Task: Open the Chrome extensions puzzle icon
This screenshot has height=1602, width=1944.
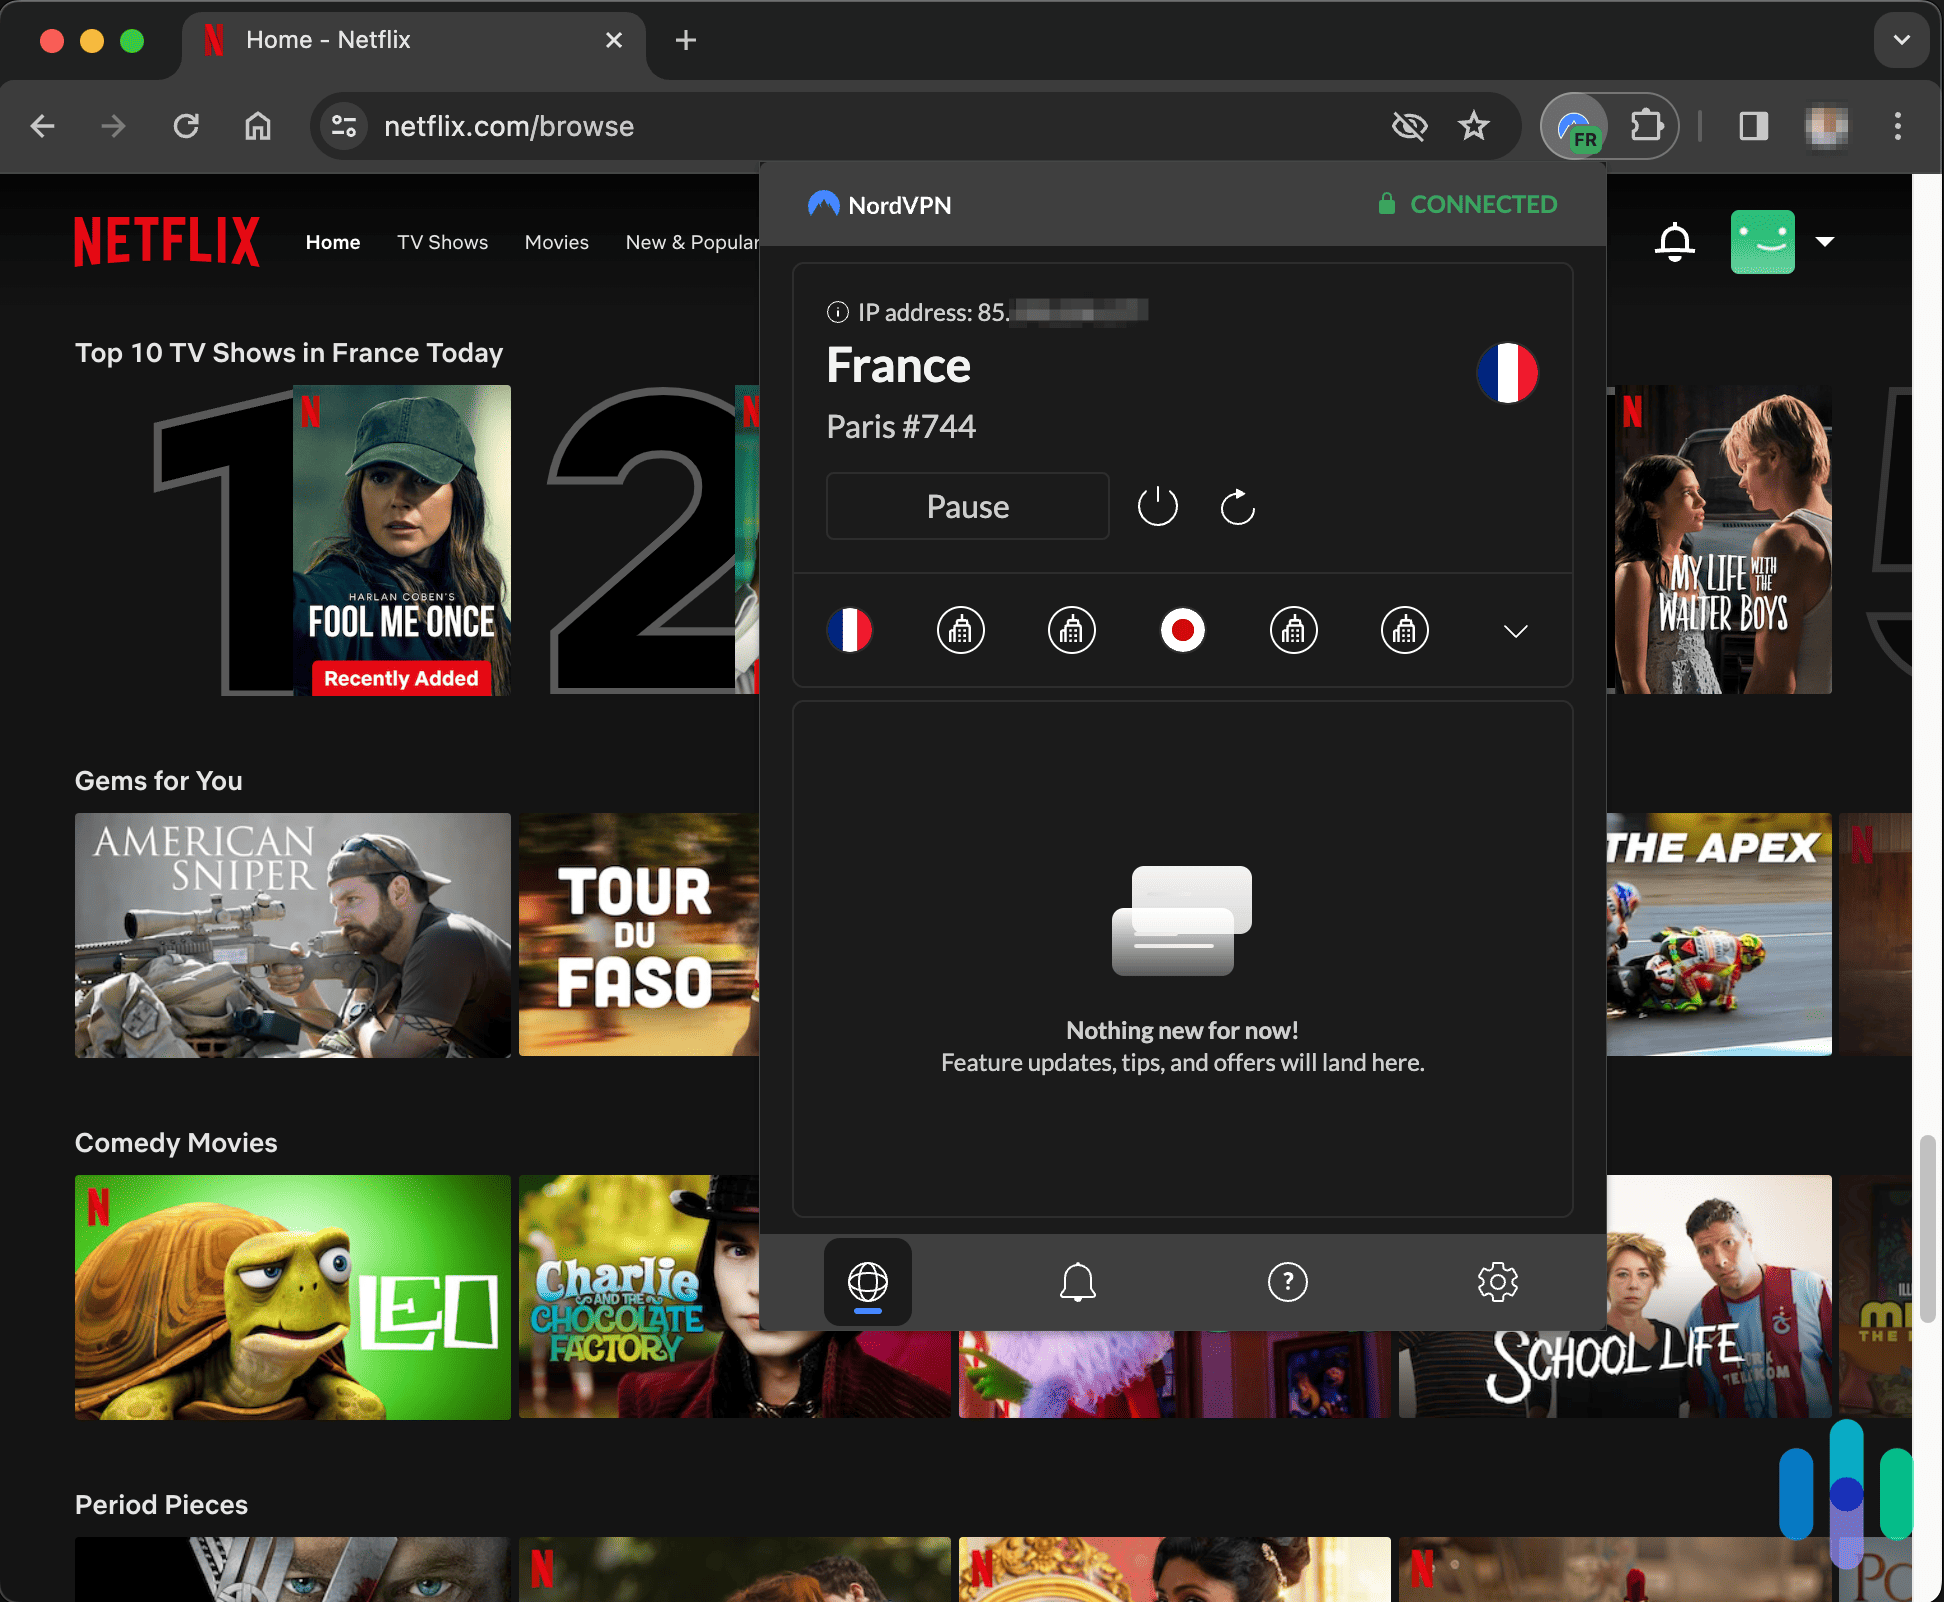Action: pos(1648,126)
